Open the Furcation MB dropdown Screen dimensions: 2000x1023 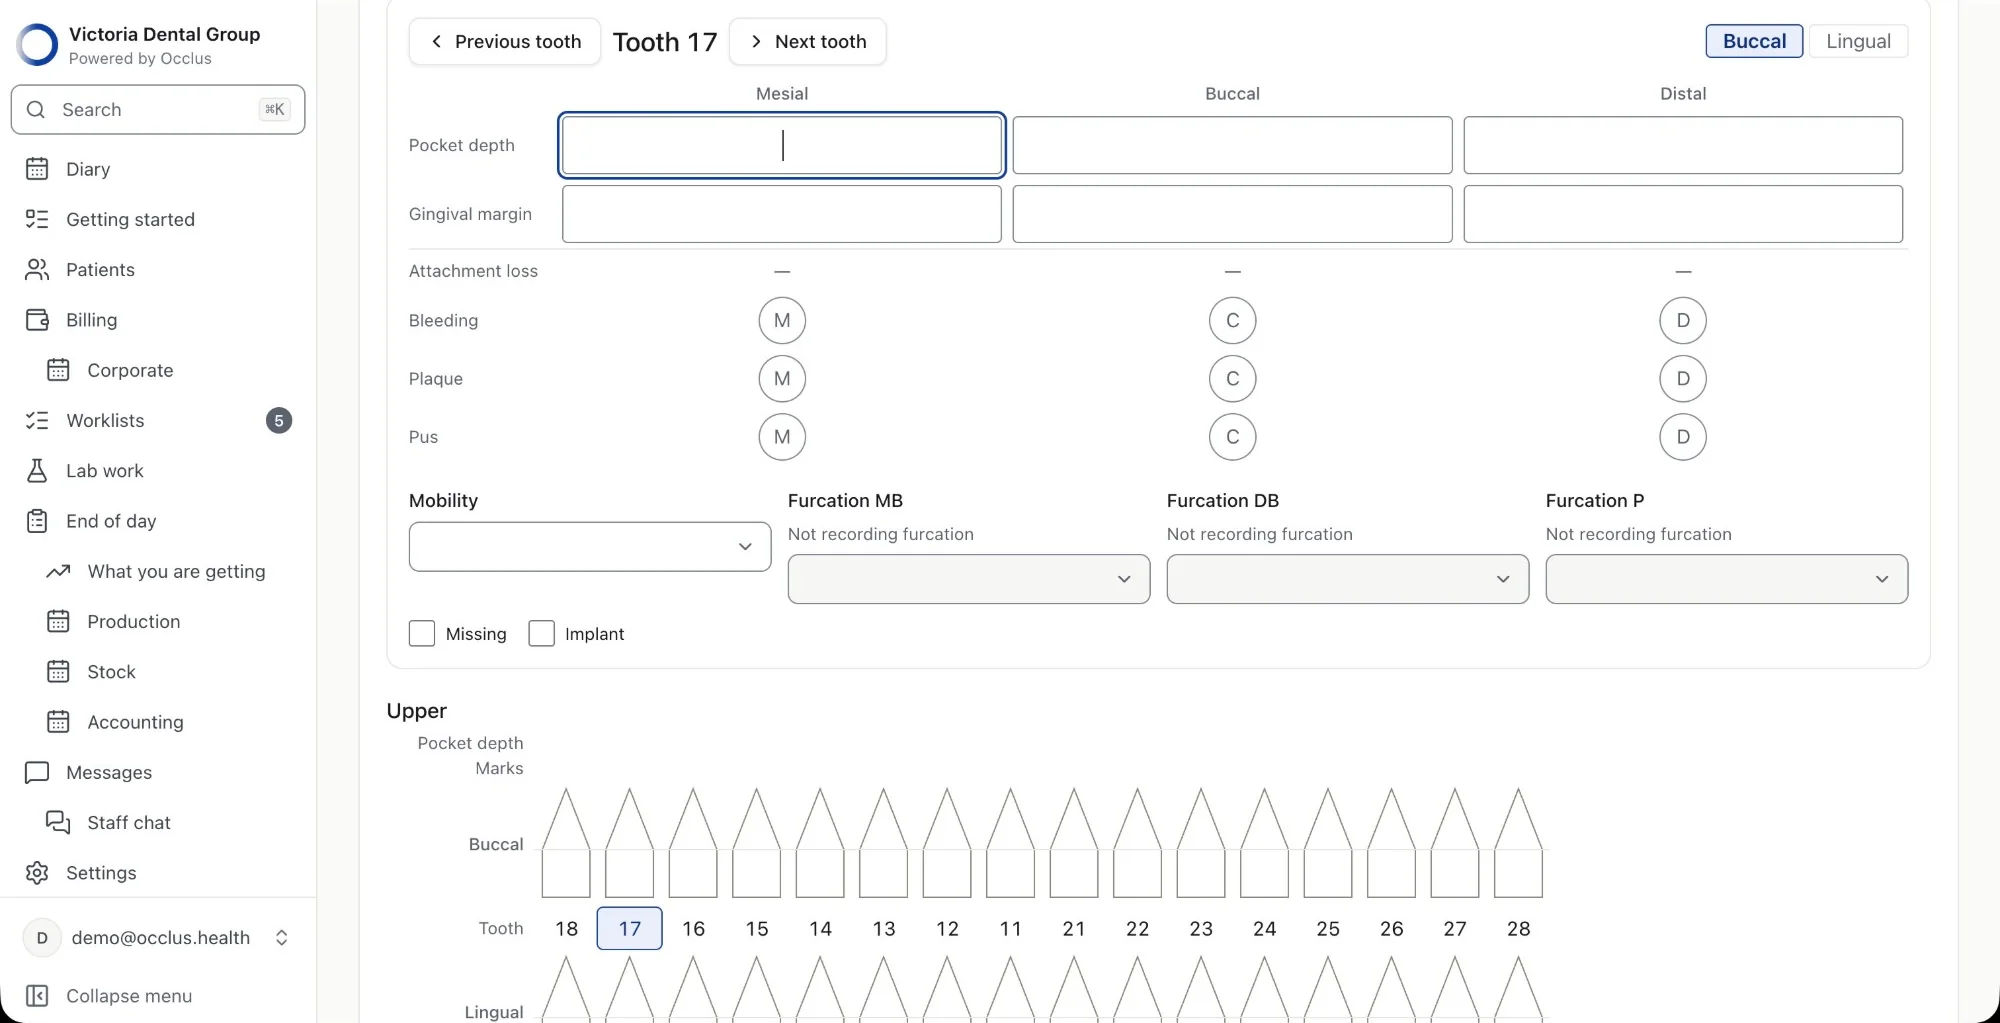968,579
